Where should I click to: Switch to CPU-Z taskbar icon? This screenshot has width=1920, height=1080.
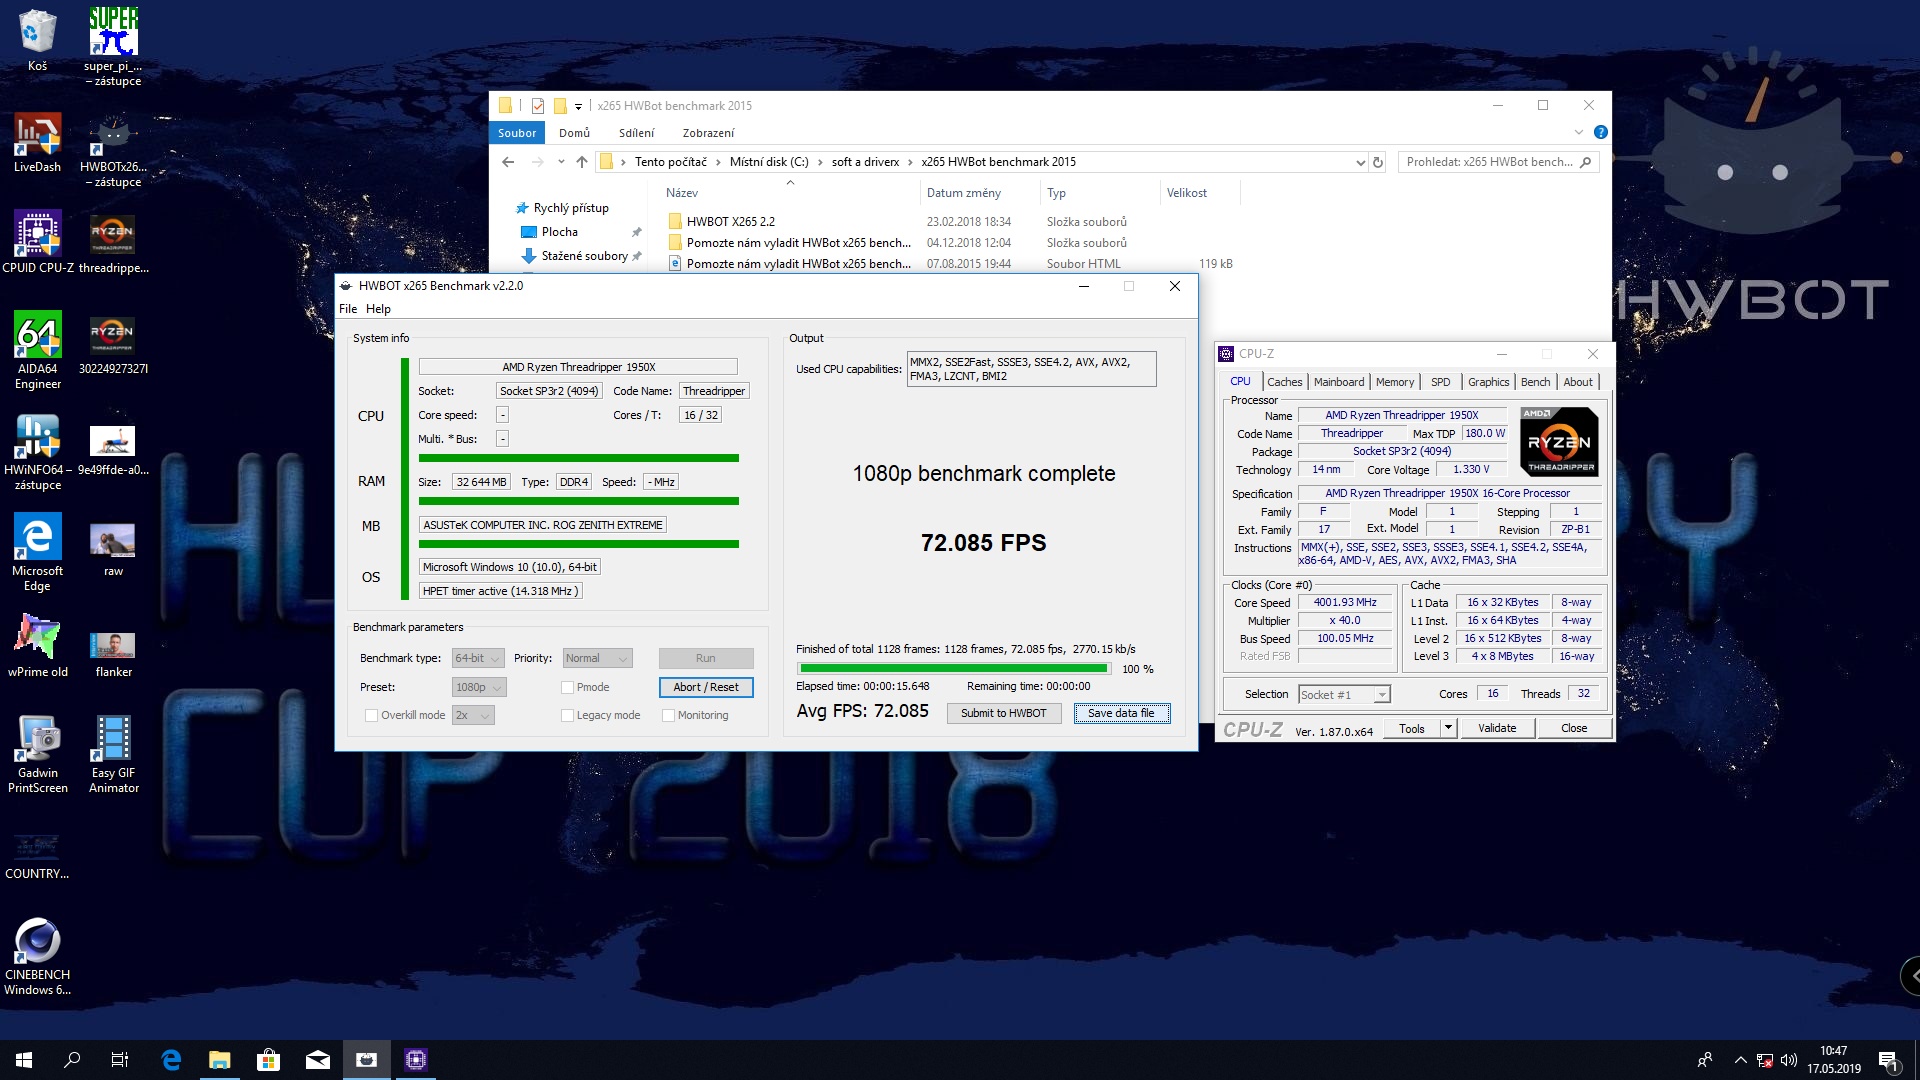pos(416,1060)
